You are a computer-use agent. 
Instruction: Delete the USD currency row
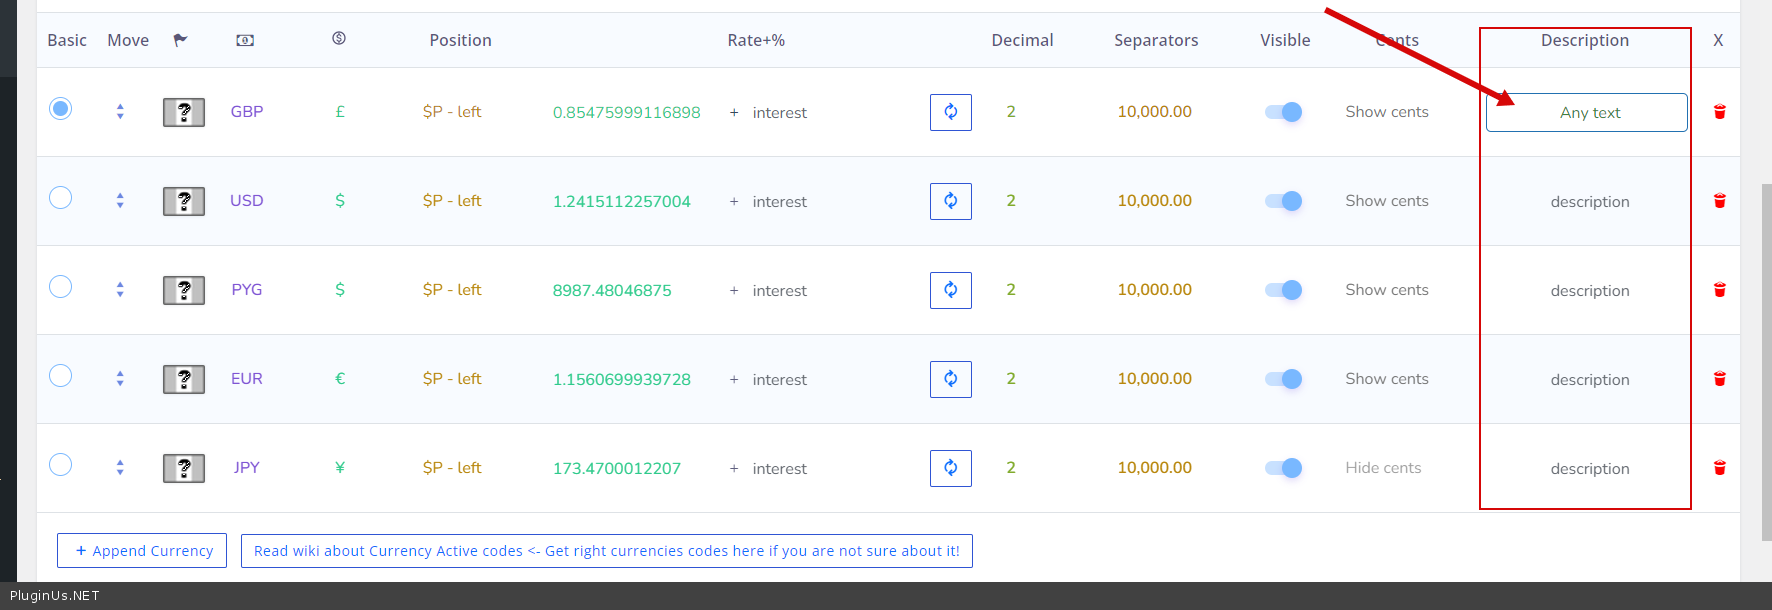(x=1719, y=201)
